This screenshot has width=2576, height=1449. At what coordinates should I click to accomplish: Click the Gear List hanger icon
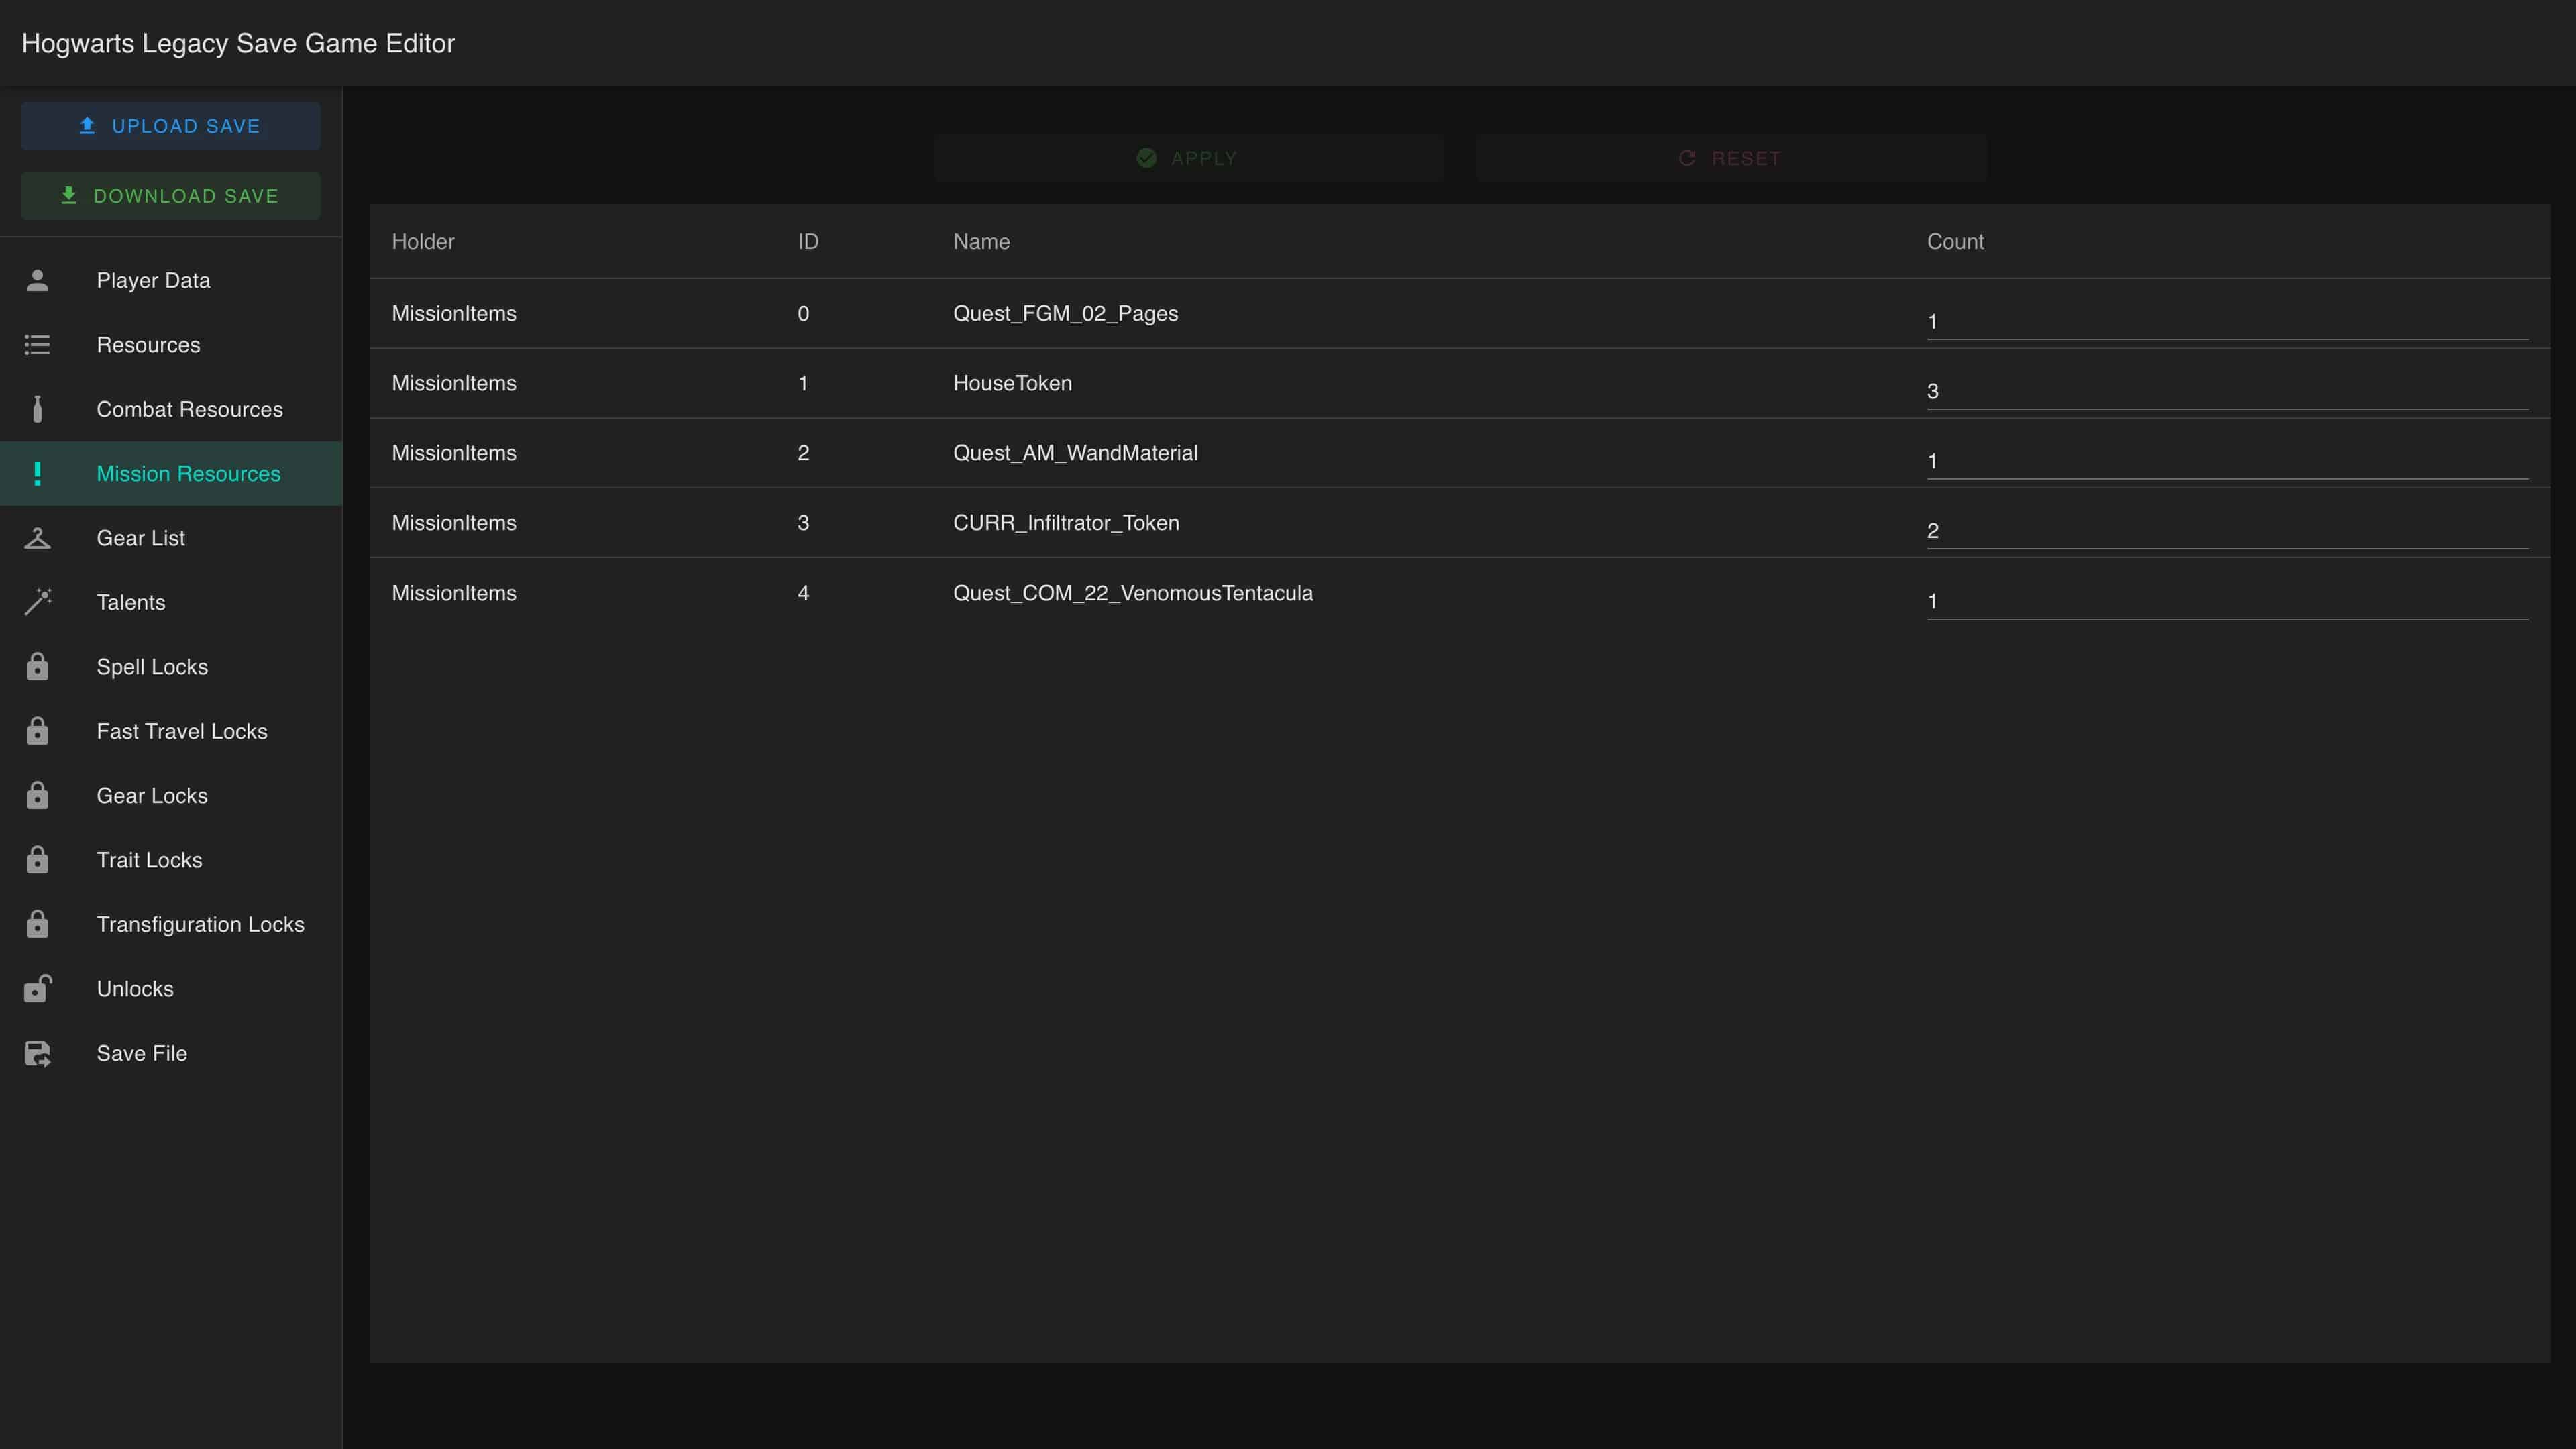[x=37, y=538]
